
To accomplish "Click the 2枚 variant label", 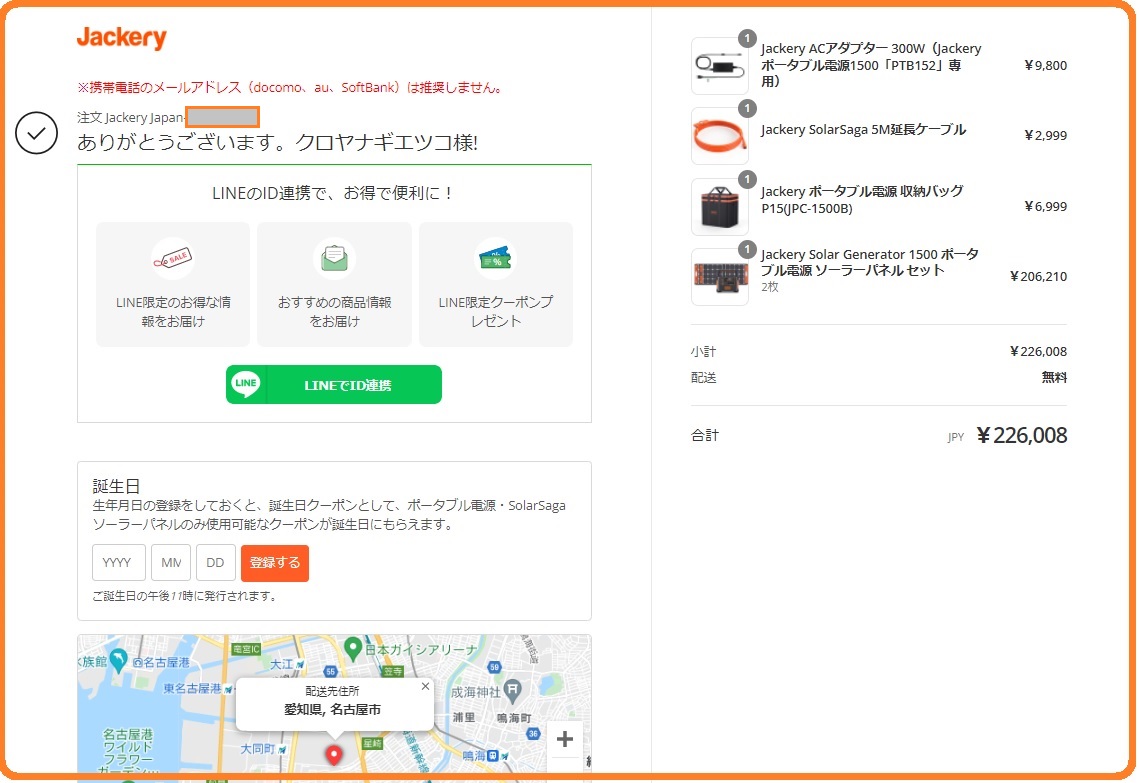I will (769, 287).
